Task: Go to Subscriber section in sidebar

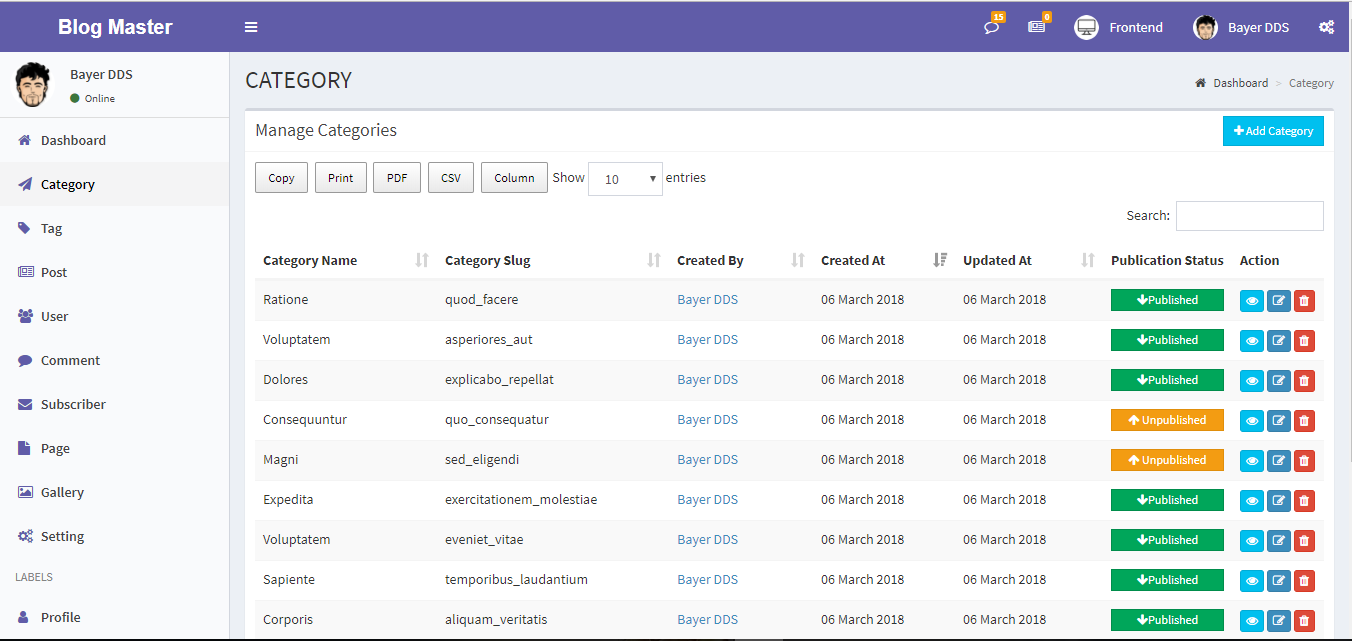Action: [73, 404]
